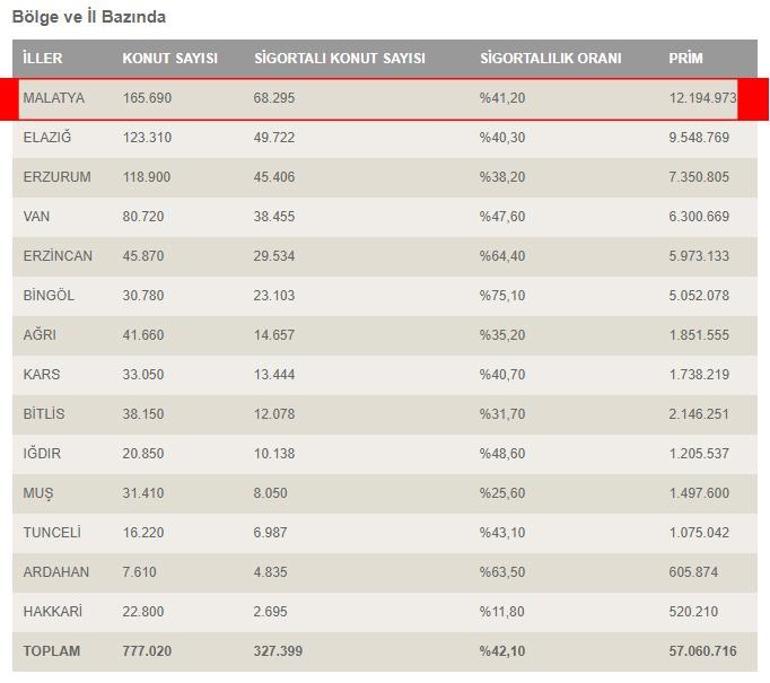Click Elazığ premium 9.548.769

pos(699,137)
